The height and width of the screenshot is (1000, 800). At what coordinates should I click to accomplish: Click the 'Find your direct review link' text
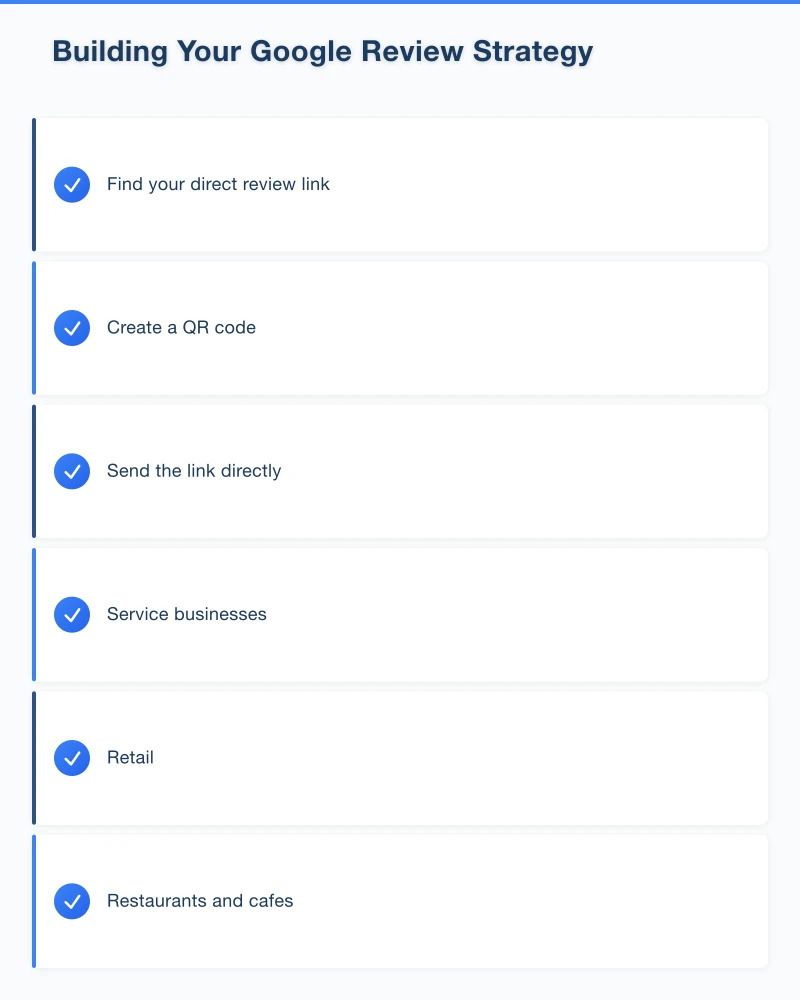click(218, 185)
